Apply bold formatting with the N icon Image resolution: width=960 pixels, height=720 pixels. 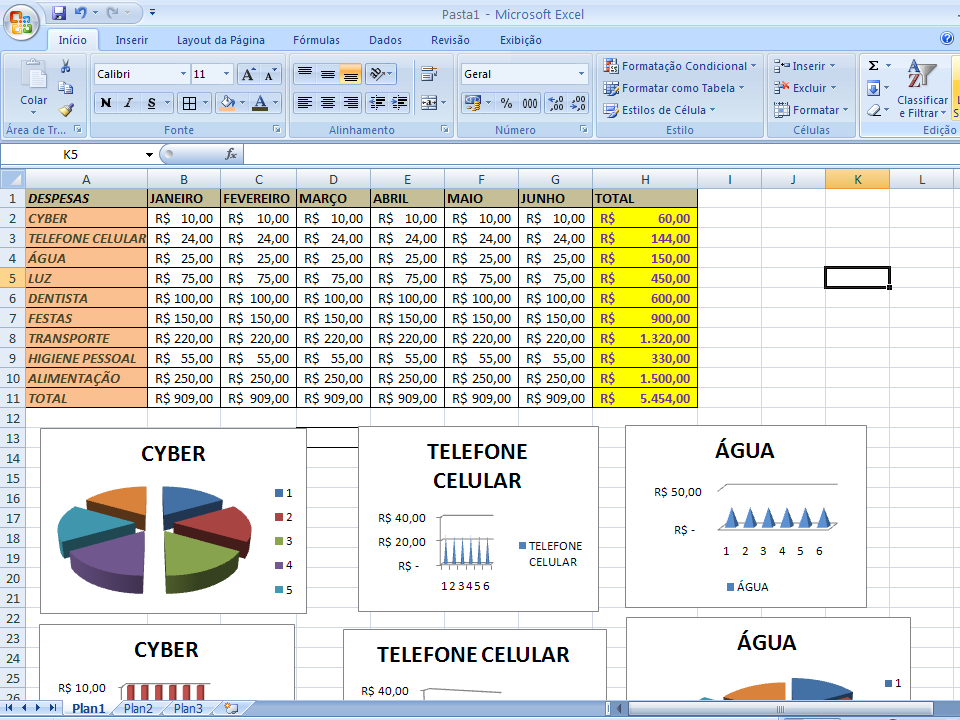106,103
